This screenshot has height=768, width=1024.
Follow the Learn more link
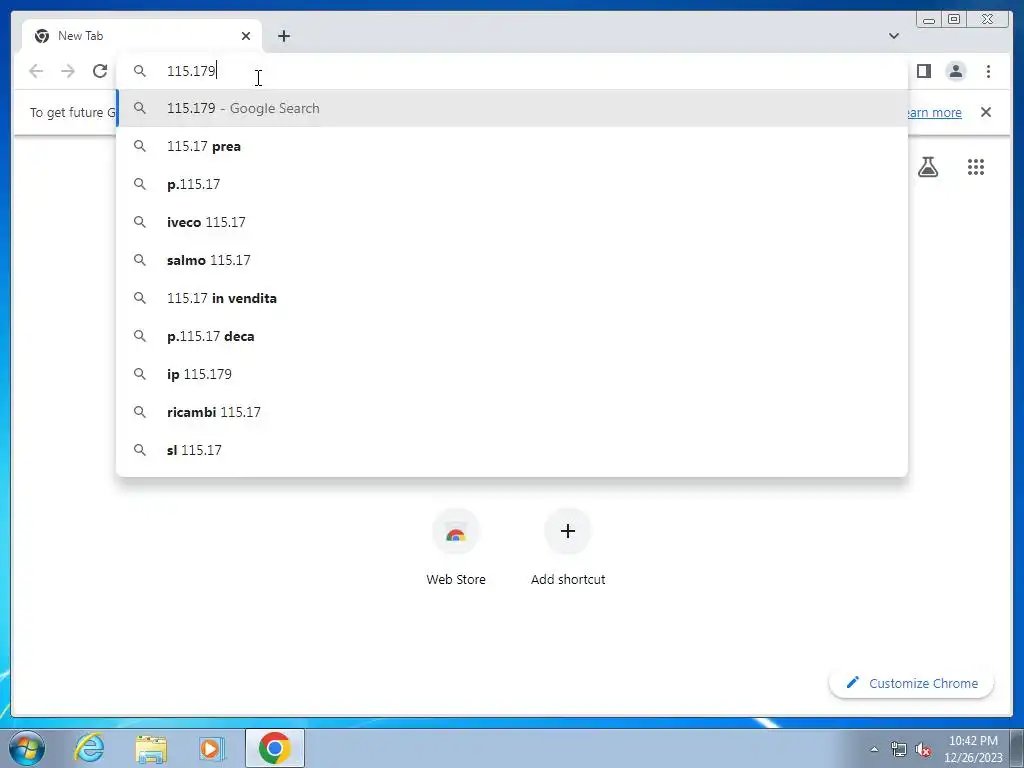click(935, 112)
